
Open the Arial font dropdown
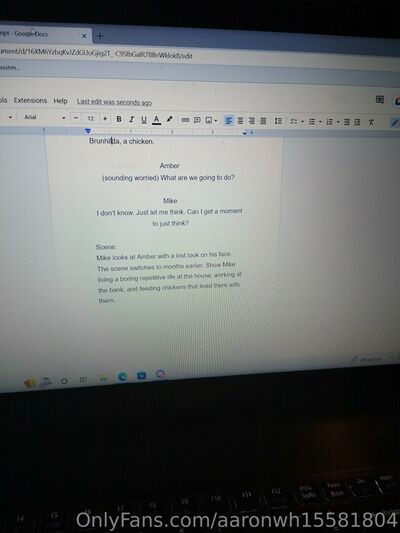pyautogui.click(x=44, y=117)
